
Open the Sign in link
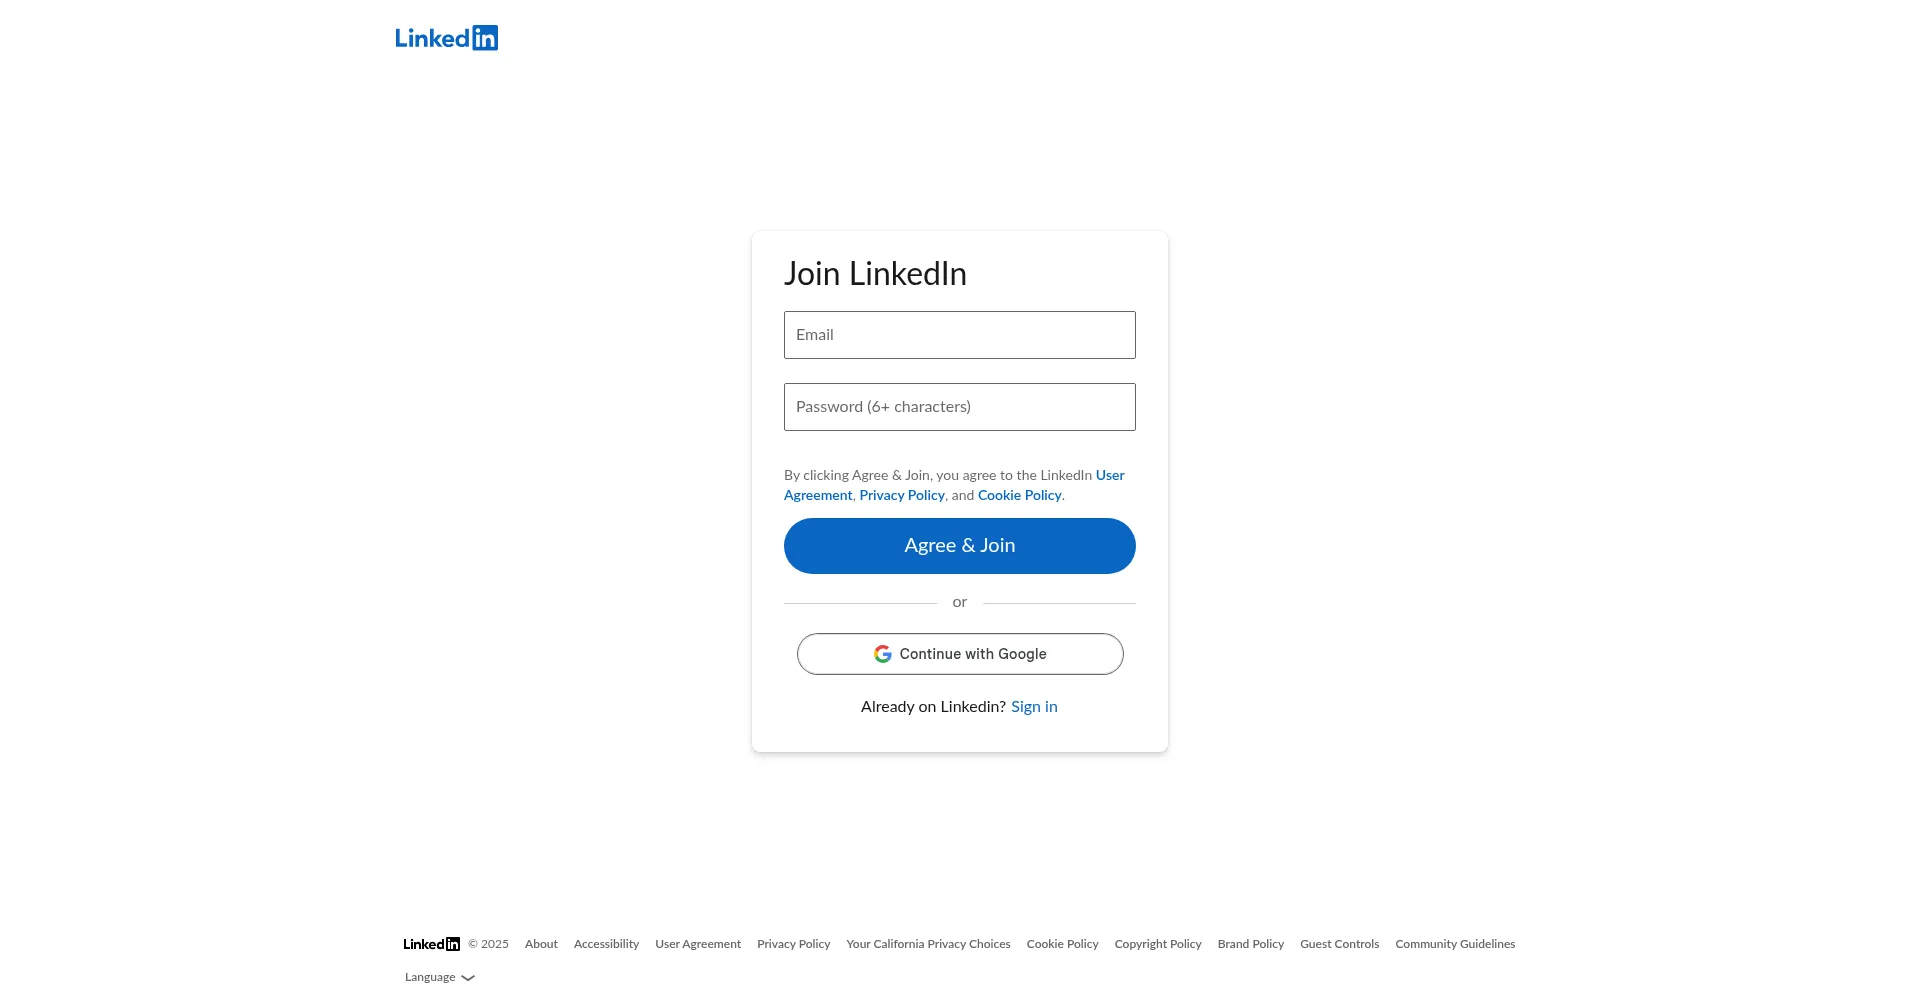[x=1034, y=707]
